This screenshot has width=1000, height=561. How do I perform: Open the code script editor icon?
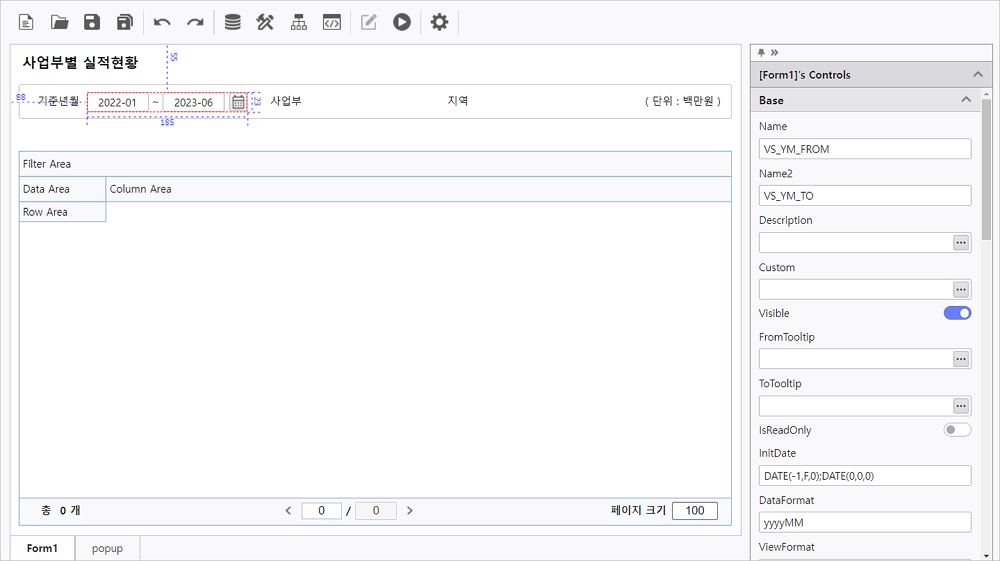click(332, 22)
